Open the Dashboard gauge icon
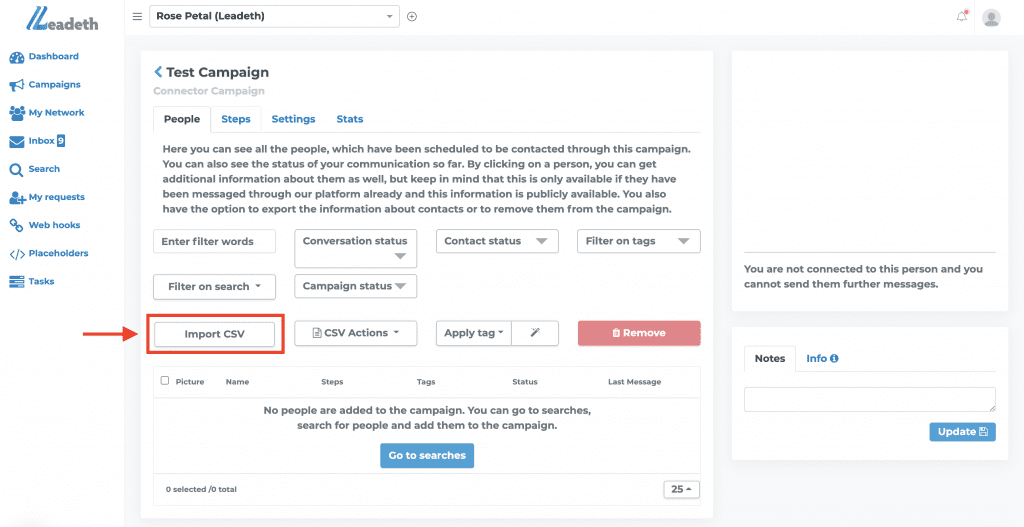The width and height of the screenshot is (1024, 527). point(17,57)
